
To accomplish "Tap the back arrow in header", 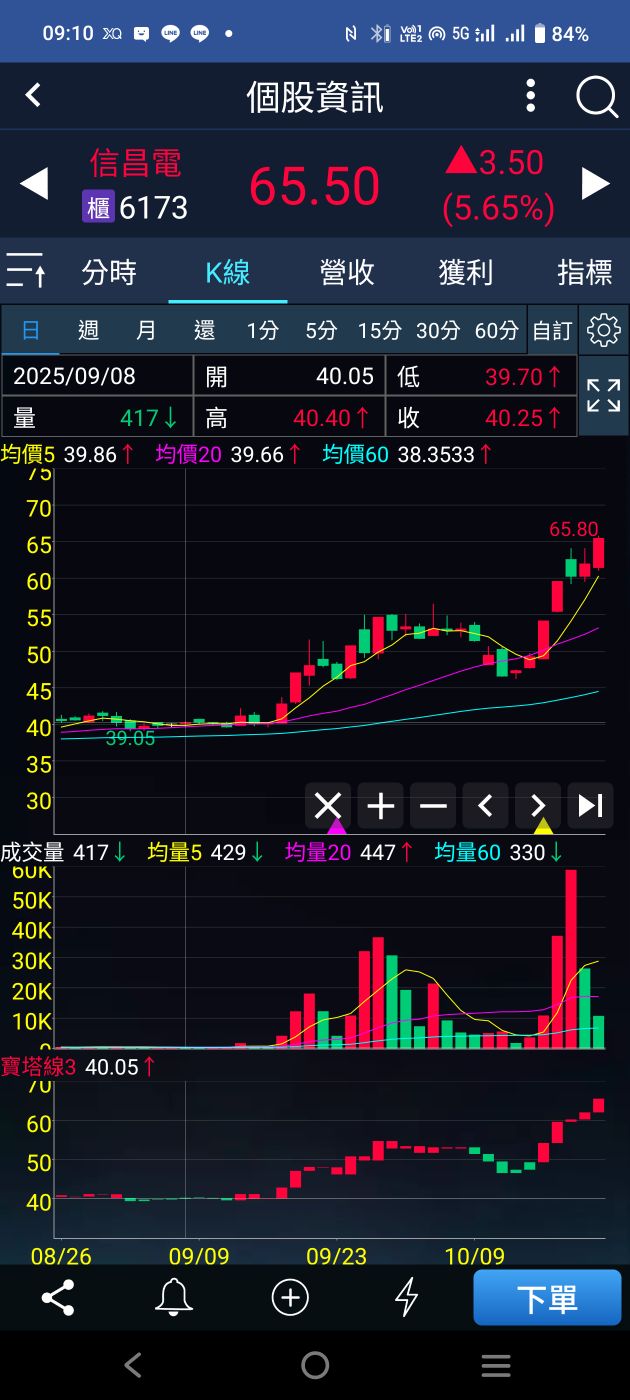I will [33, 96].
